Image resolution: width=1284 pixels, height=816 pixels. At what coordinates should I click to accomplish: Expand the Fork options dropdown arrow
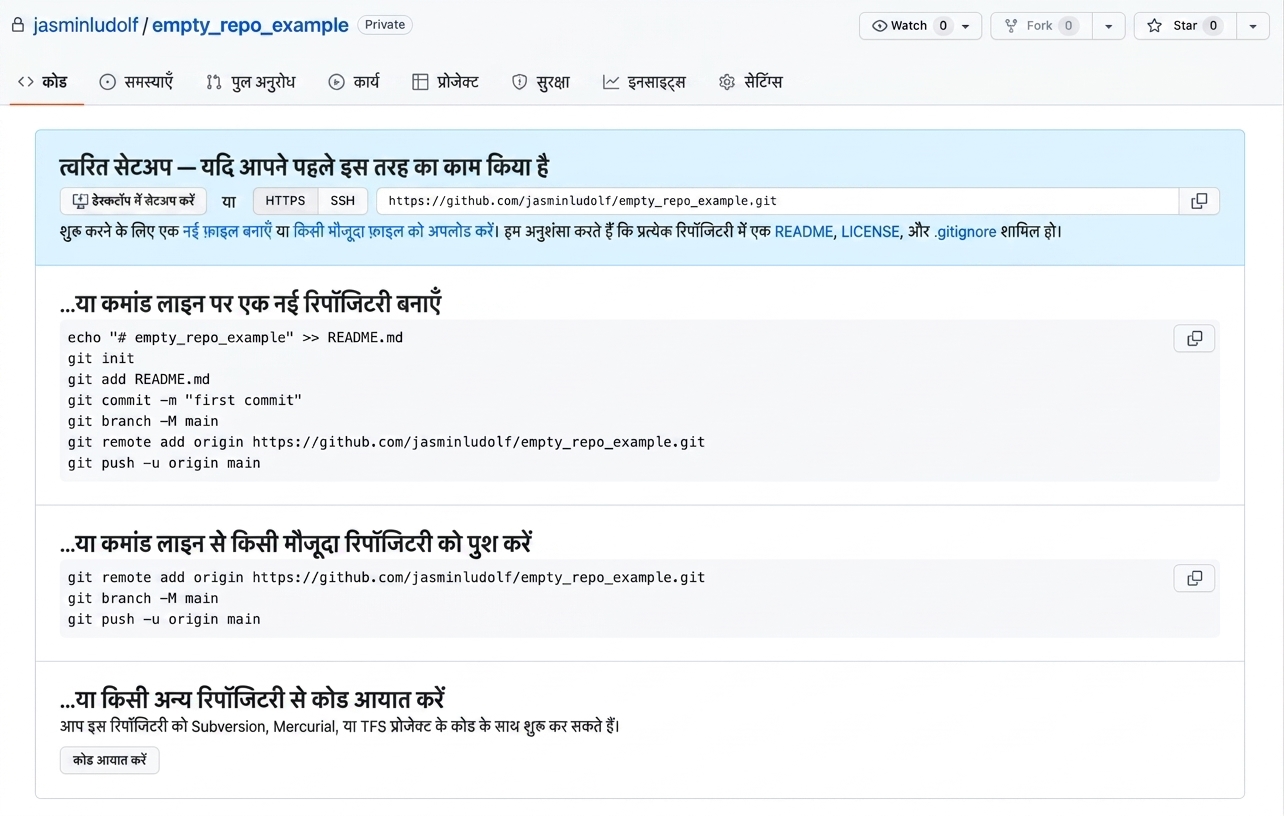click(1108, 26)
